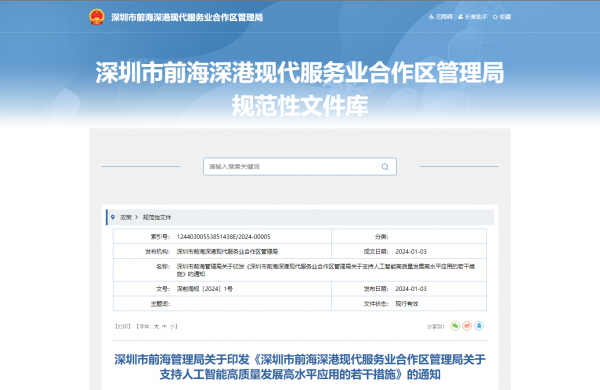Share via the green WeChat icon
600x390 pixels.
click(x=455, y=326)
